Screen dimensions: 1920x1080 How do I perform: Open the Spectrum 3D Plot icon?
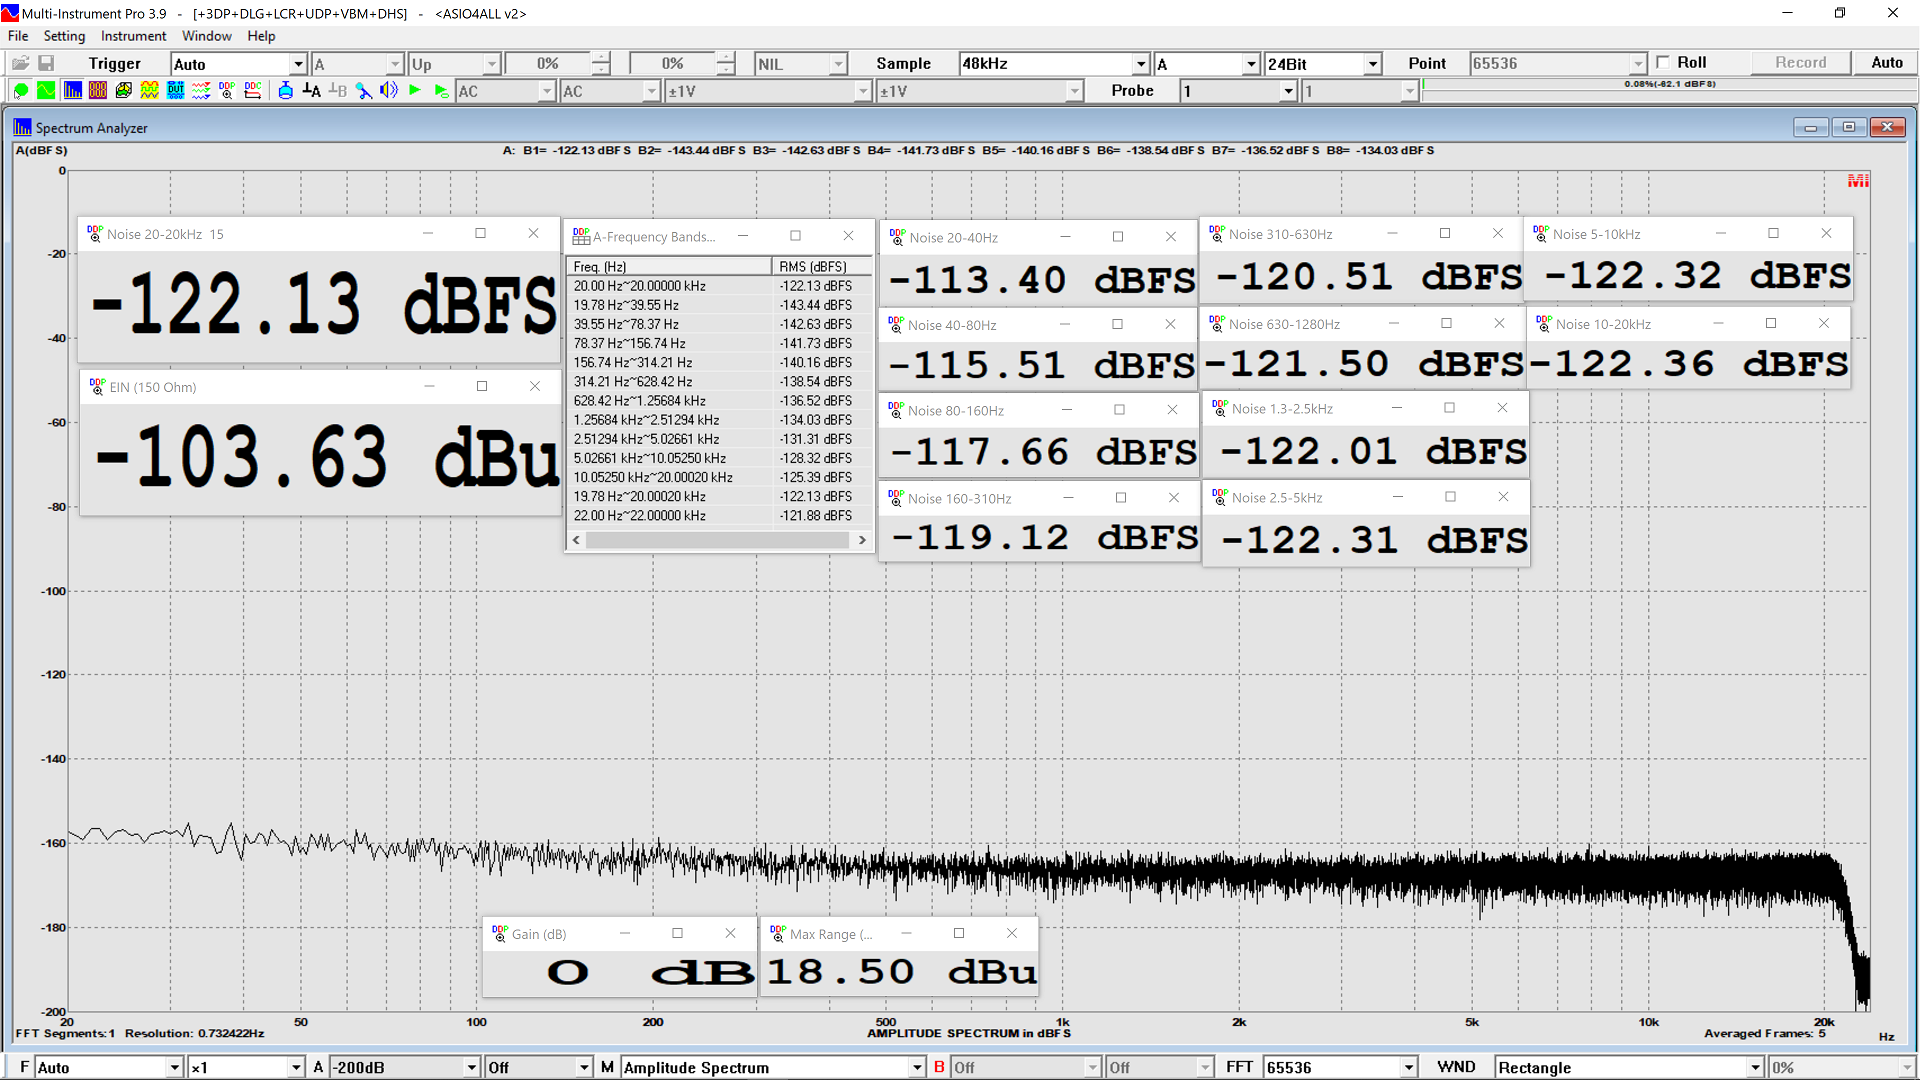point(124,91)
